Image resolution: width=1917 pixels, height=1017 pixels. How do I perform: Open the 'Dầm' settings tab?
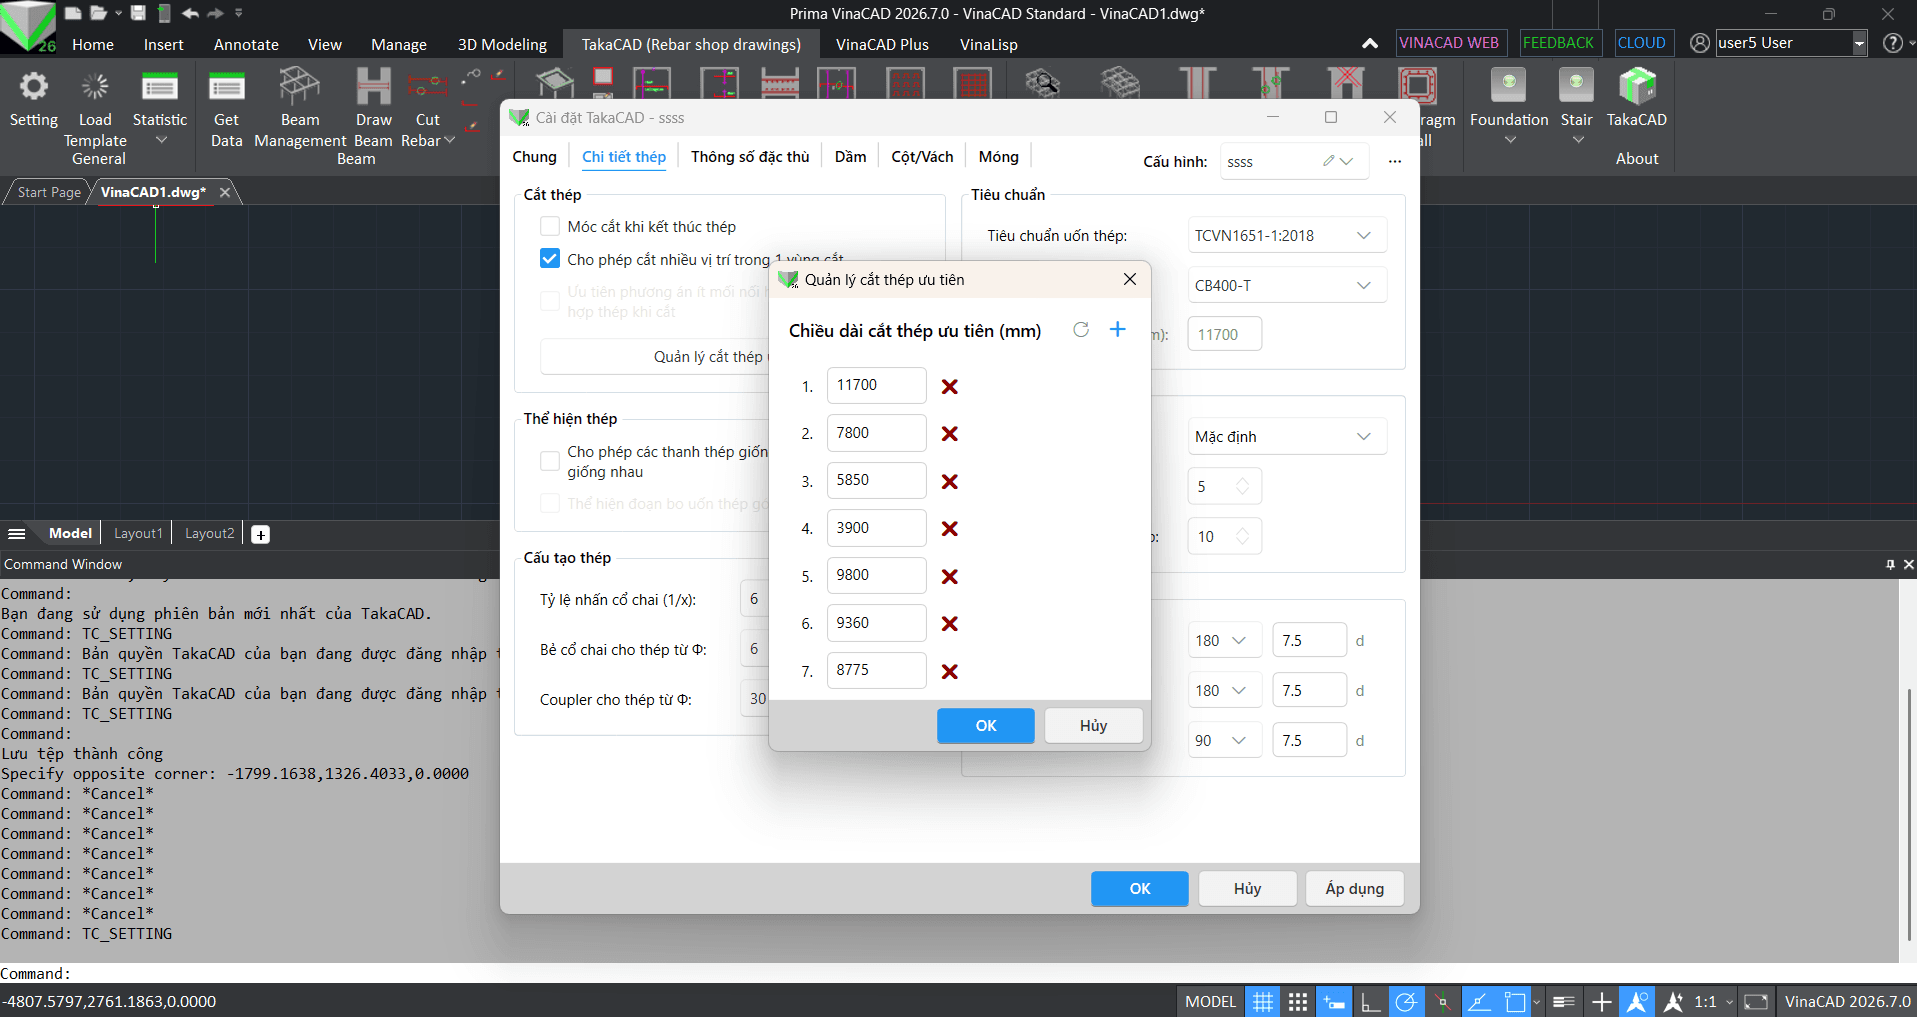(x=850, y=157)
